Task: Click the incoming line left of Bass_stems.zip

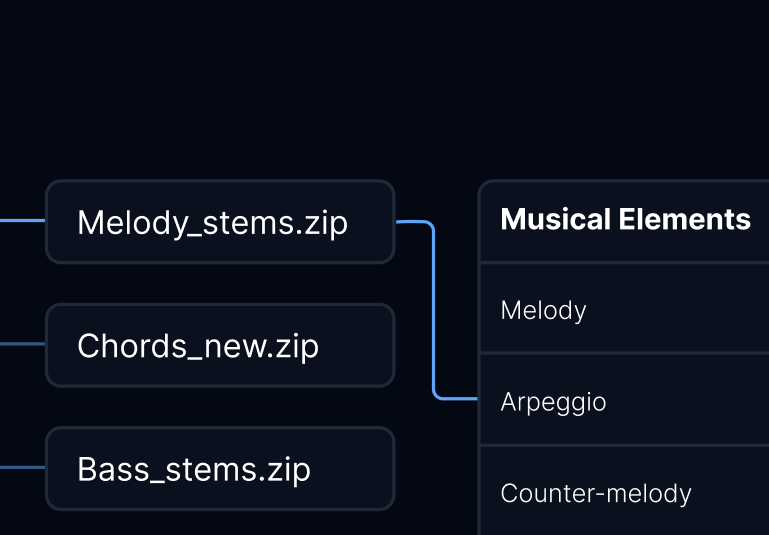Action: coord(22,467)
